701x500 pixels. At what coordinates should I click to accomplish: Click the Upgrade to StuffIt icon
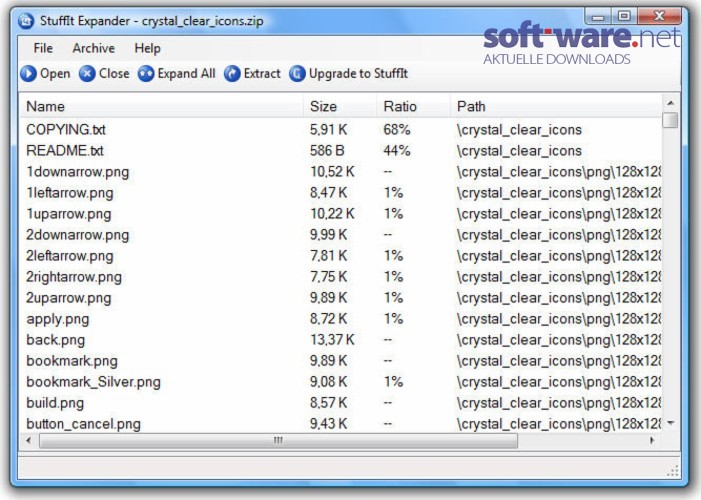click(297, 74)
